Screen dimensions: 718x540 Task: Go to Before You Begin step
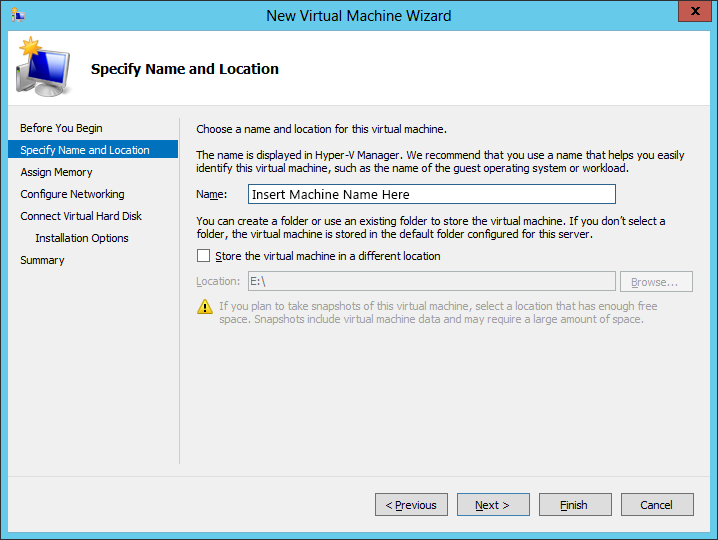(61, 128)
